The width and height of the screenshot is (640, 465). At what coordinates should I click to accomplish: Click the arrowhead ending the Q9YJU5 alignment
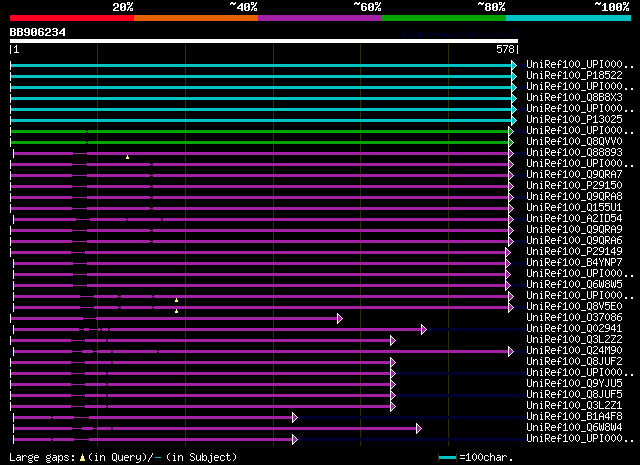coord(393,385)
